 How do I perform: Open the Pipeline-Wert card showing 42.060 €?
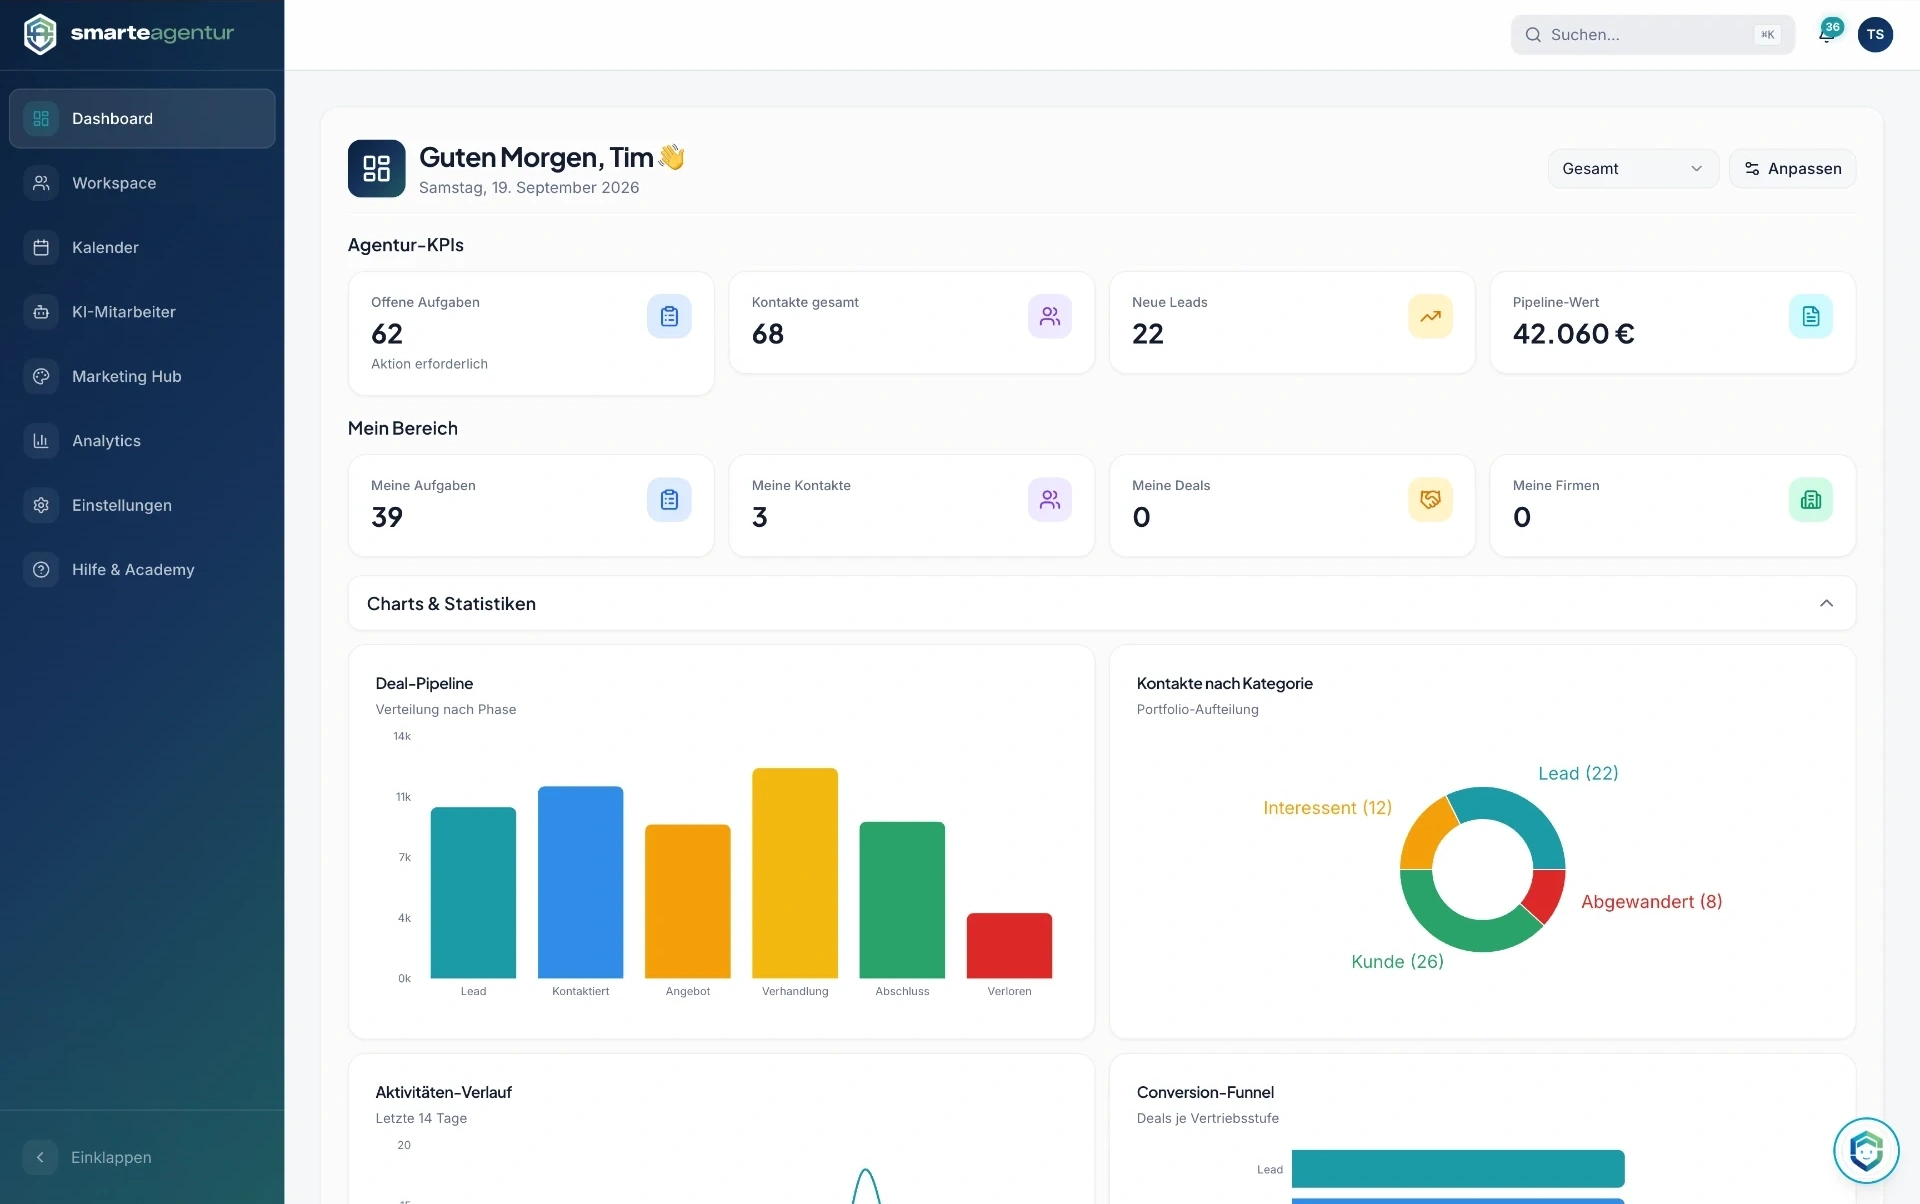1672,322
